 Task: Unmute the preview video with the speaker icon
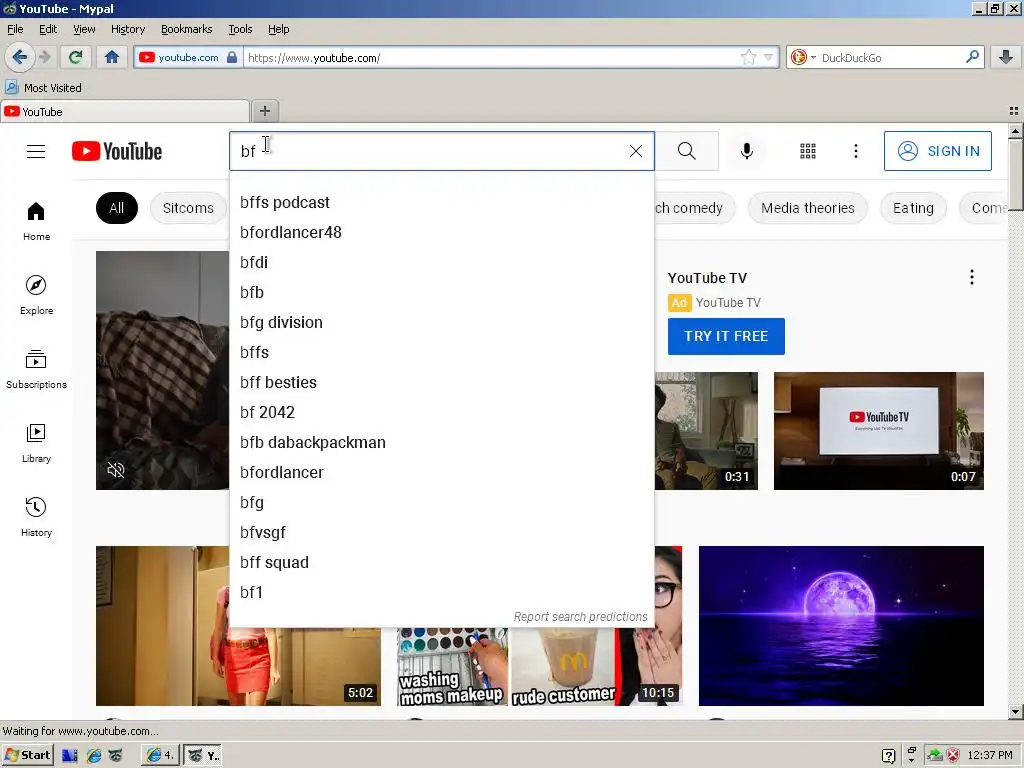116,470
